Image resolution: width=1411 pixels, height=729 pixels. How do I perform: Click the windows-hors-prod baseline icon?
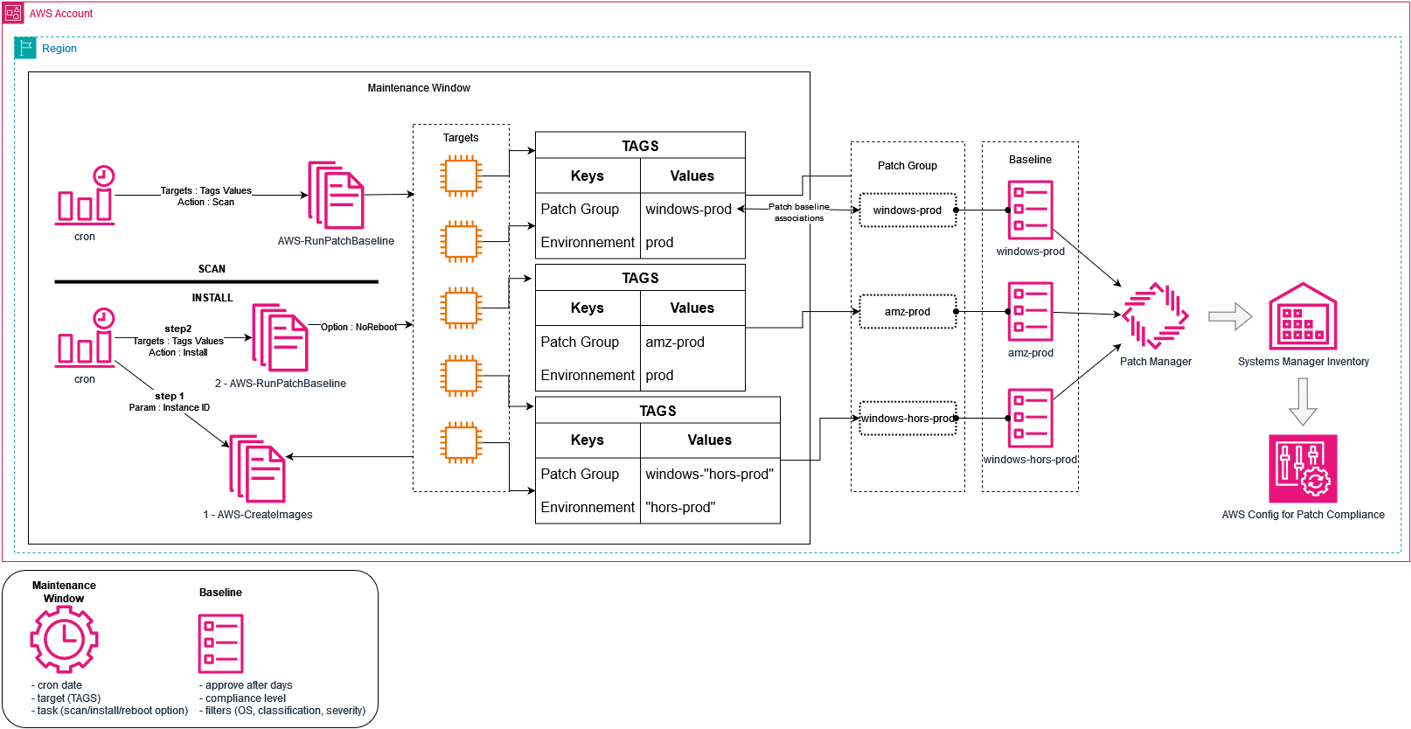click(1030, 418)
